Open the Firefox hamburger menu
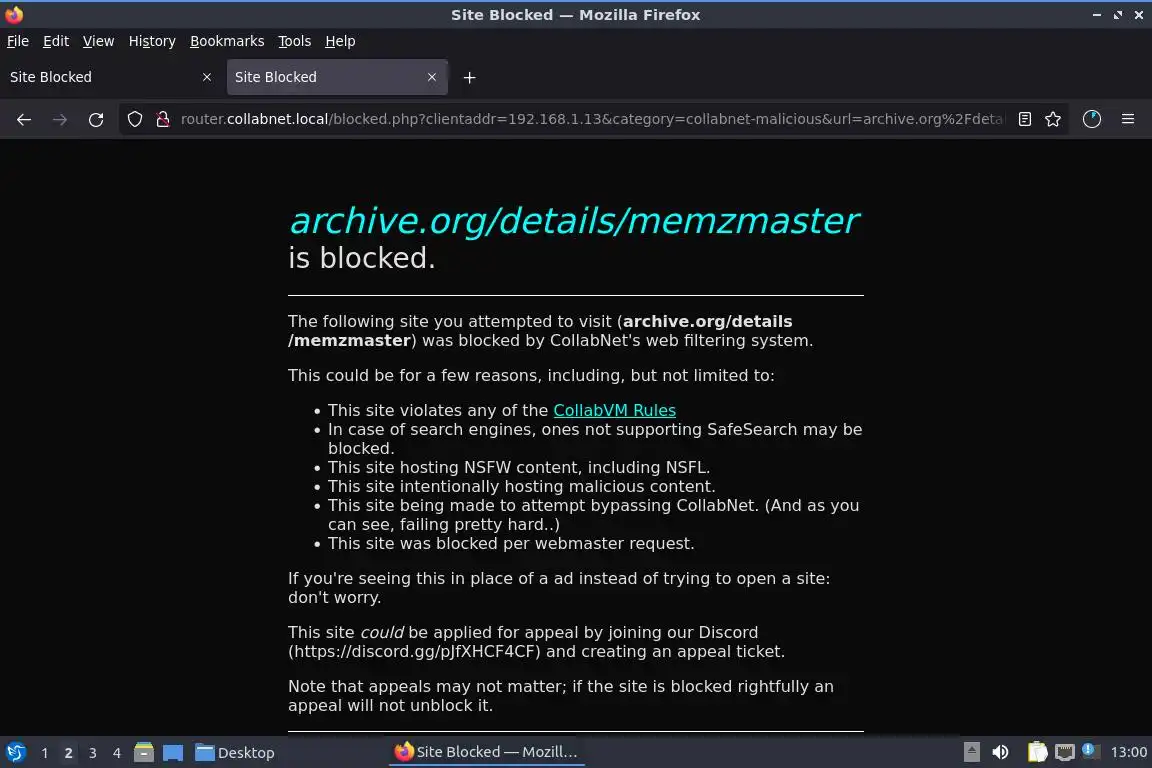 pos(1128,119)
